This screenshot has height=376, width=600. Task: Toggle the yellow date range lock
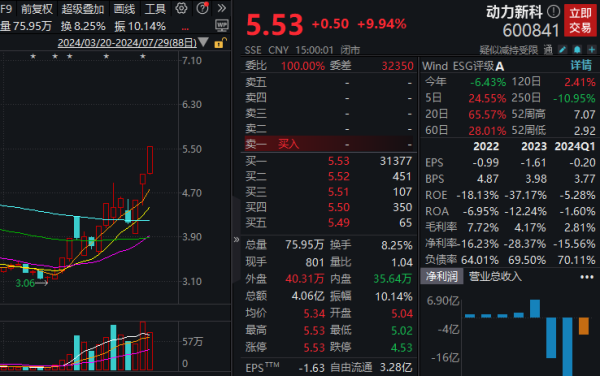(x=220, y=43)
